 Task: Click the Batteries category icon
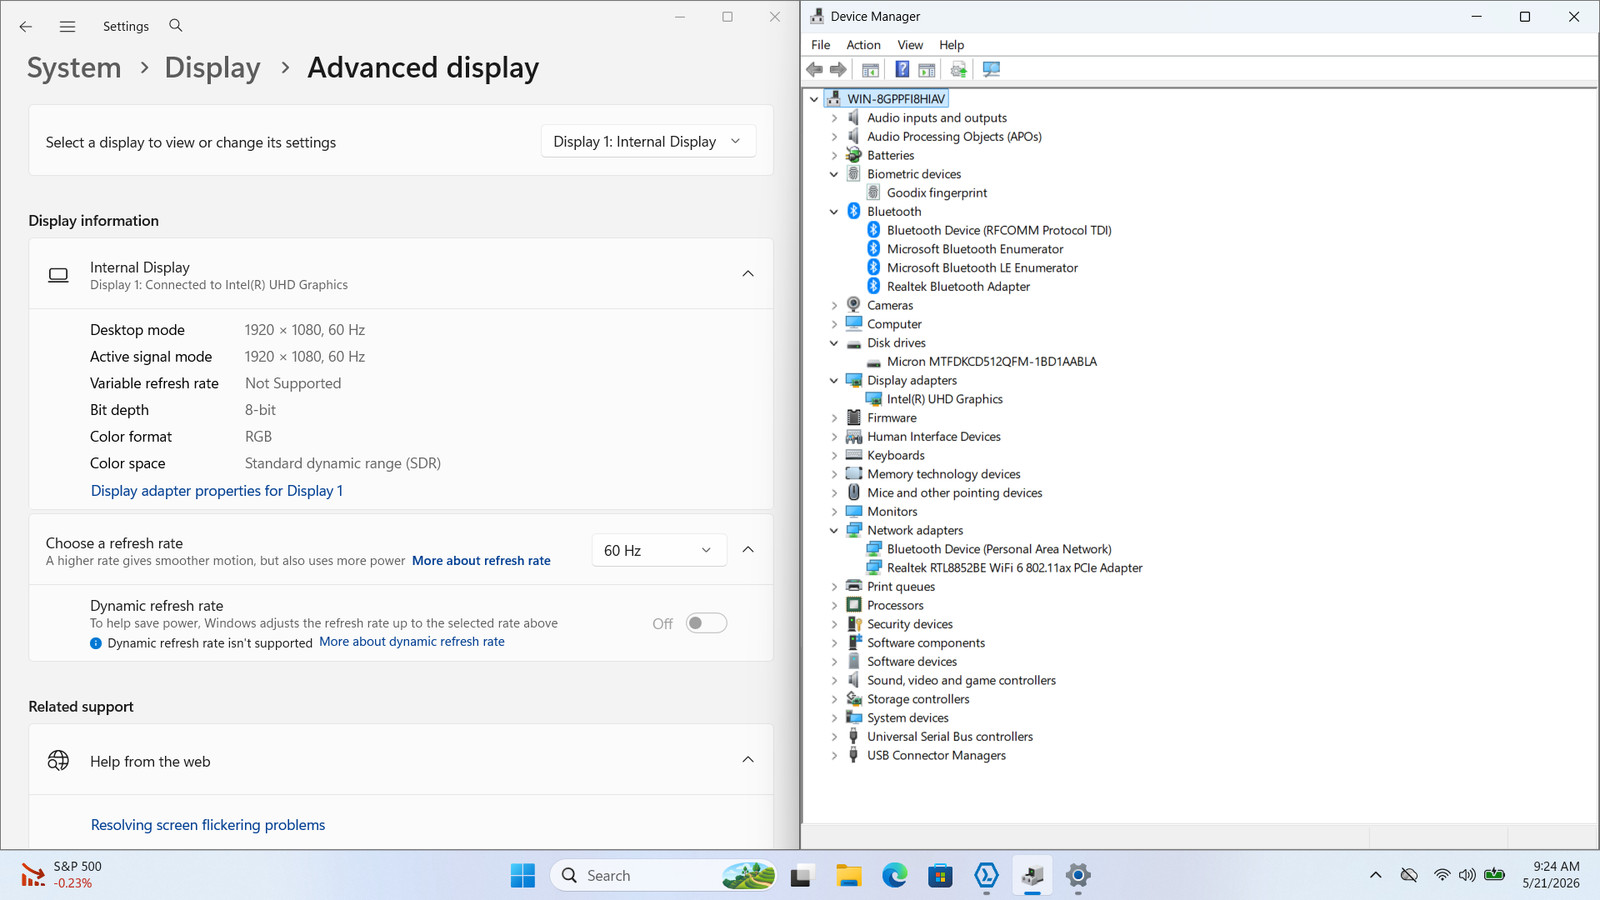(854, 155)
